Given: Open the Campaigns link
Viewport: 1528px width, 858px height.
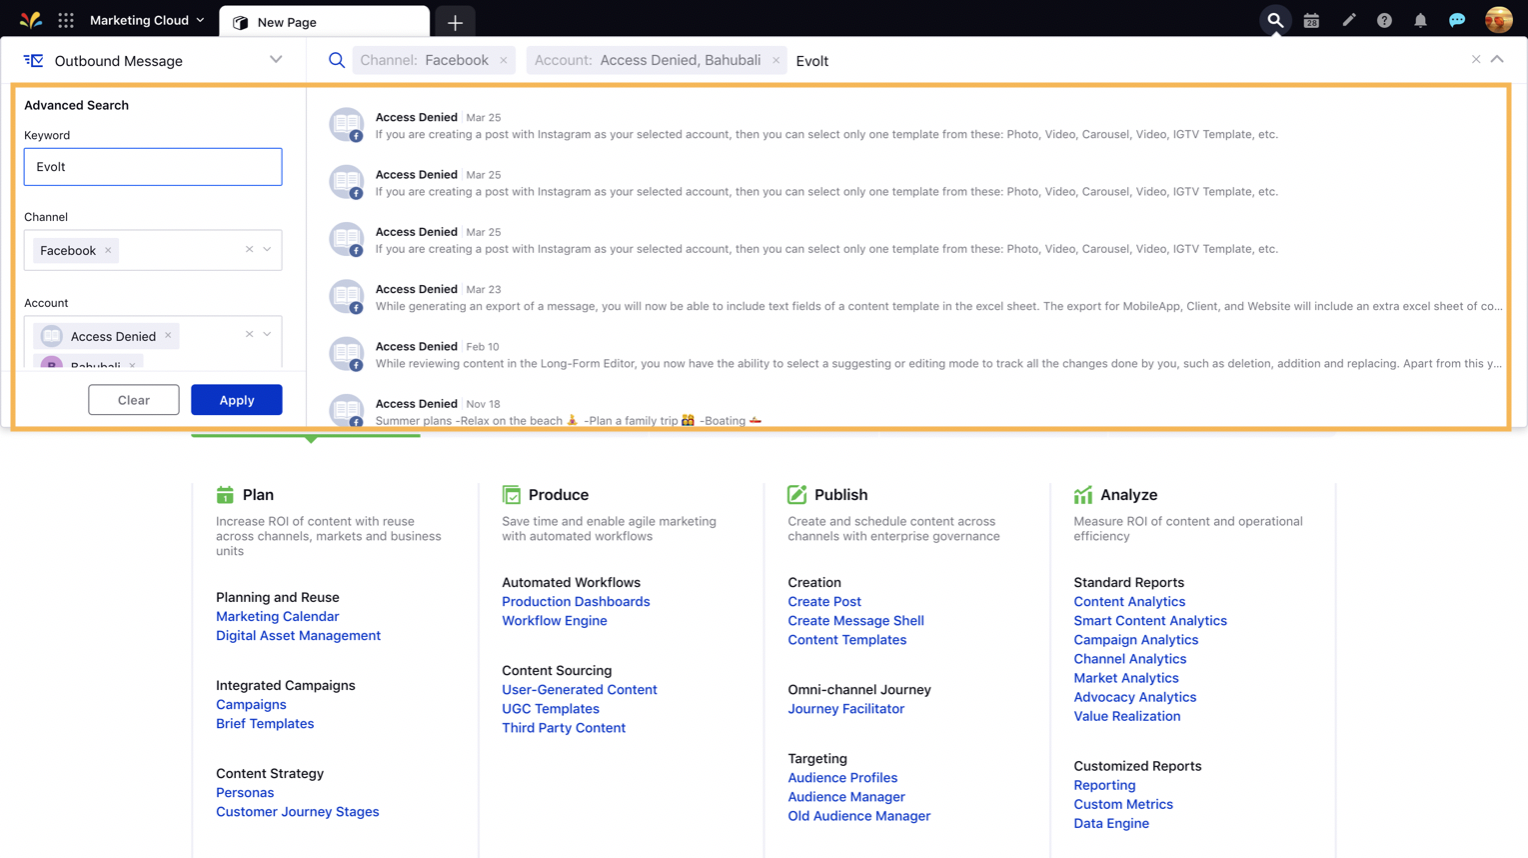Looking at the screenshot, I should pyautogui.click(x=251, y=705).
